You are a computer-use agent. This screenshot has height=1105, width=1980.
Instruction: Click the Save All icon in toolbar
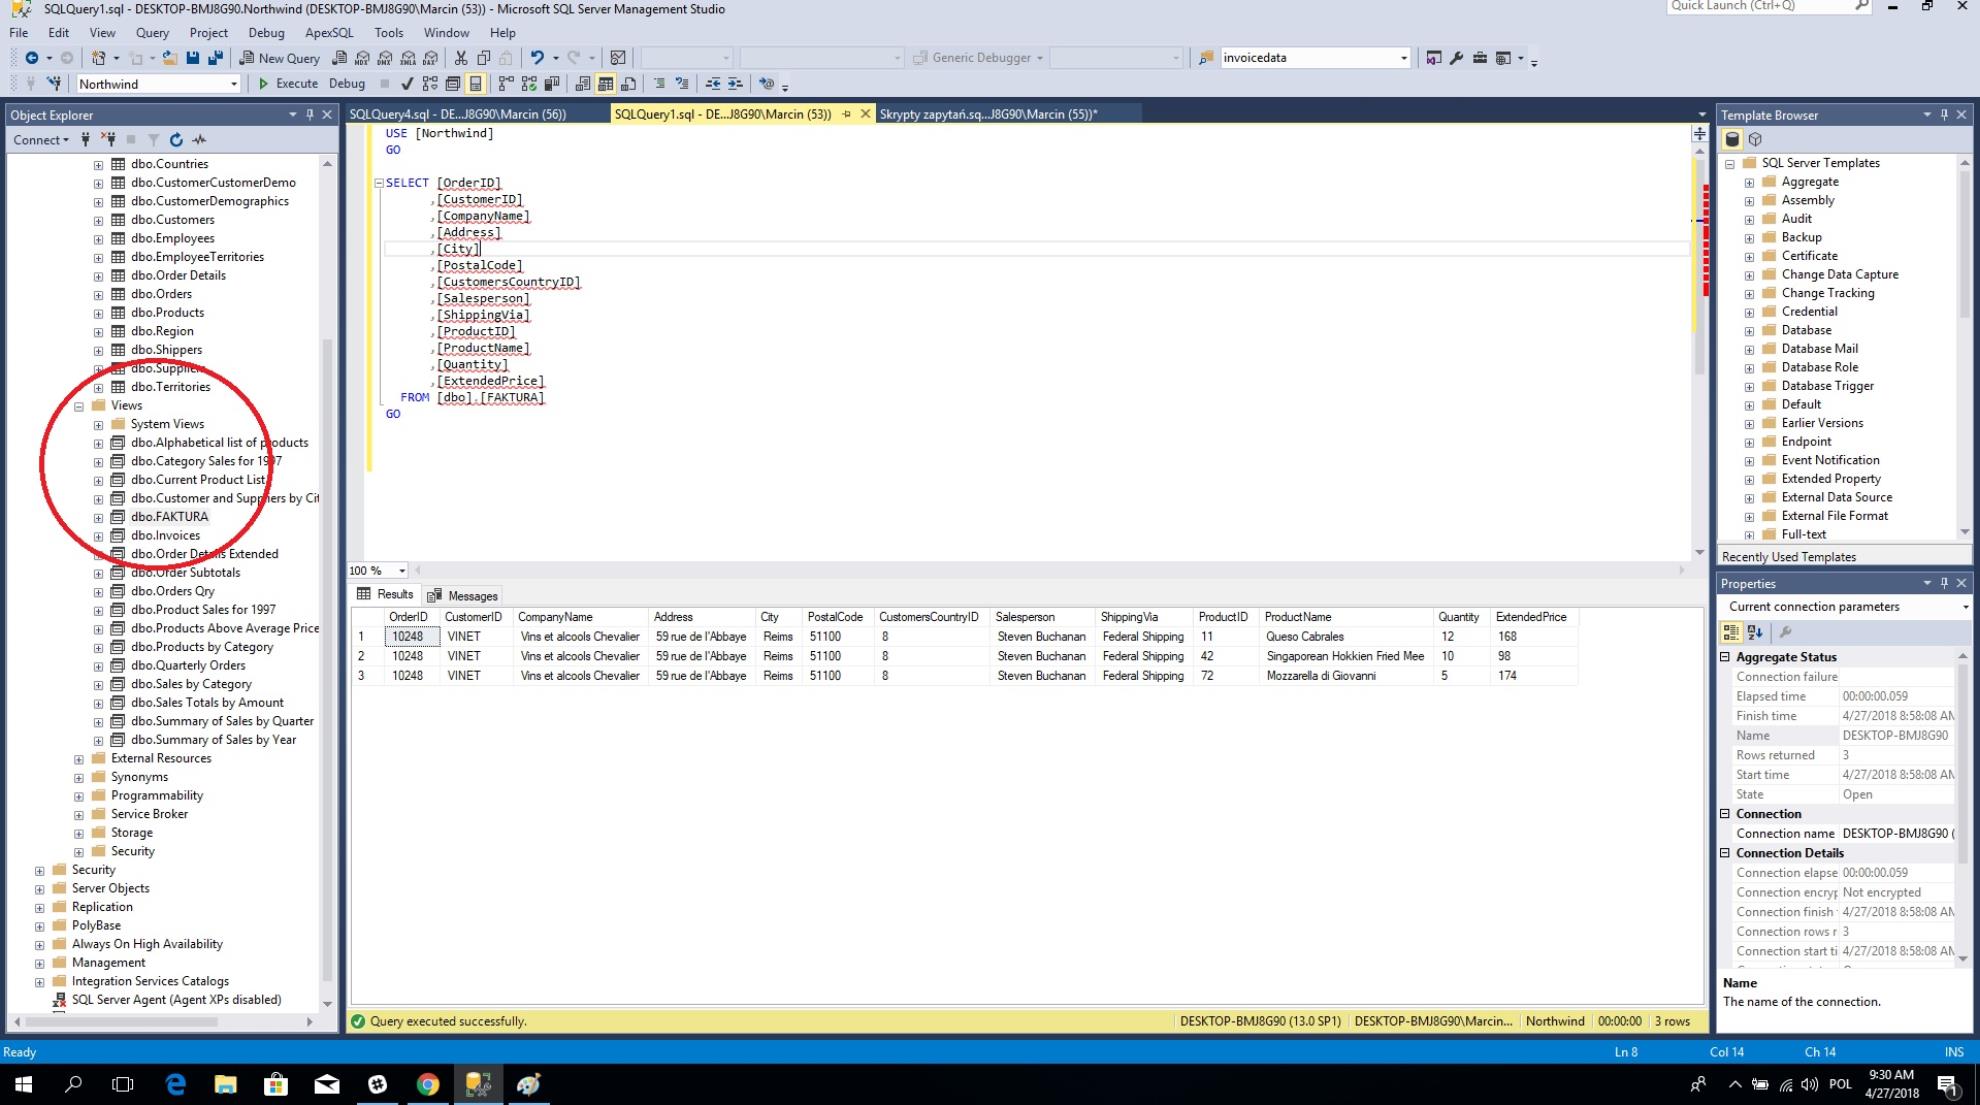(215, 58)
